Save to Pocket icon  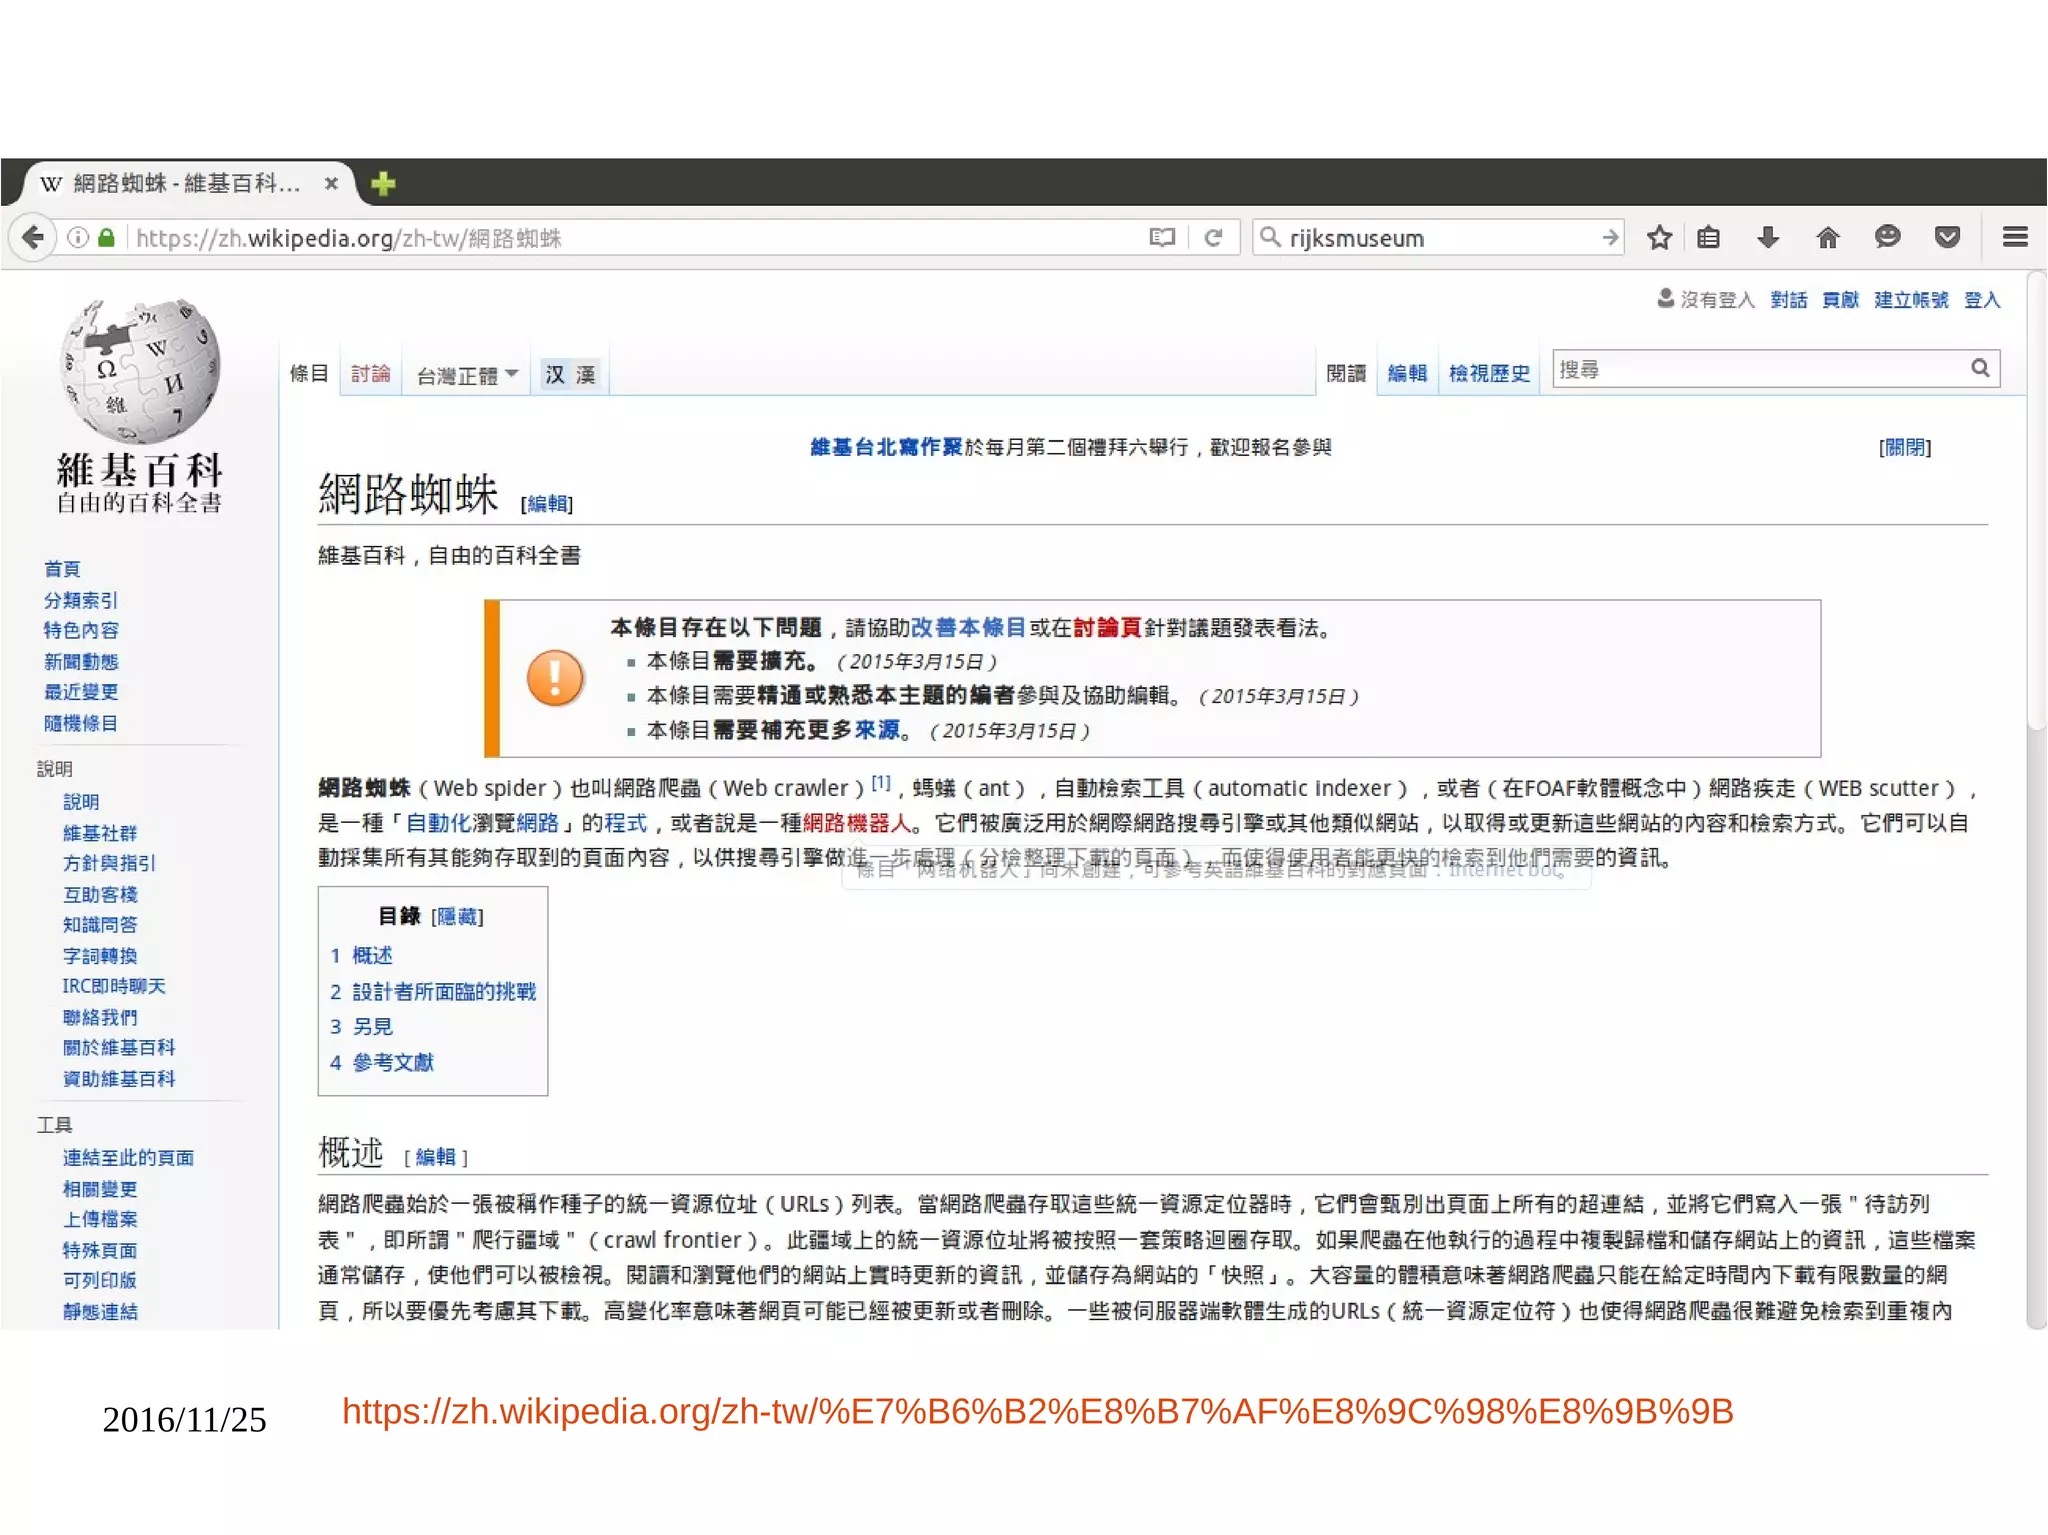tap(1946, 238)
